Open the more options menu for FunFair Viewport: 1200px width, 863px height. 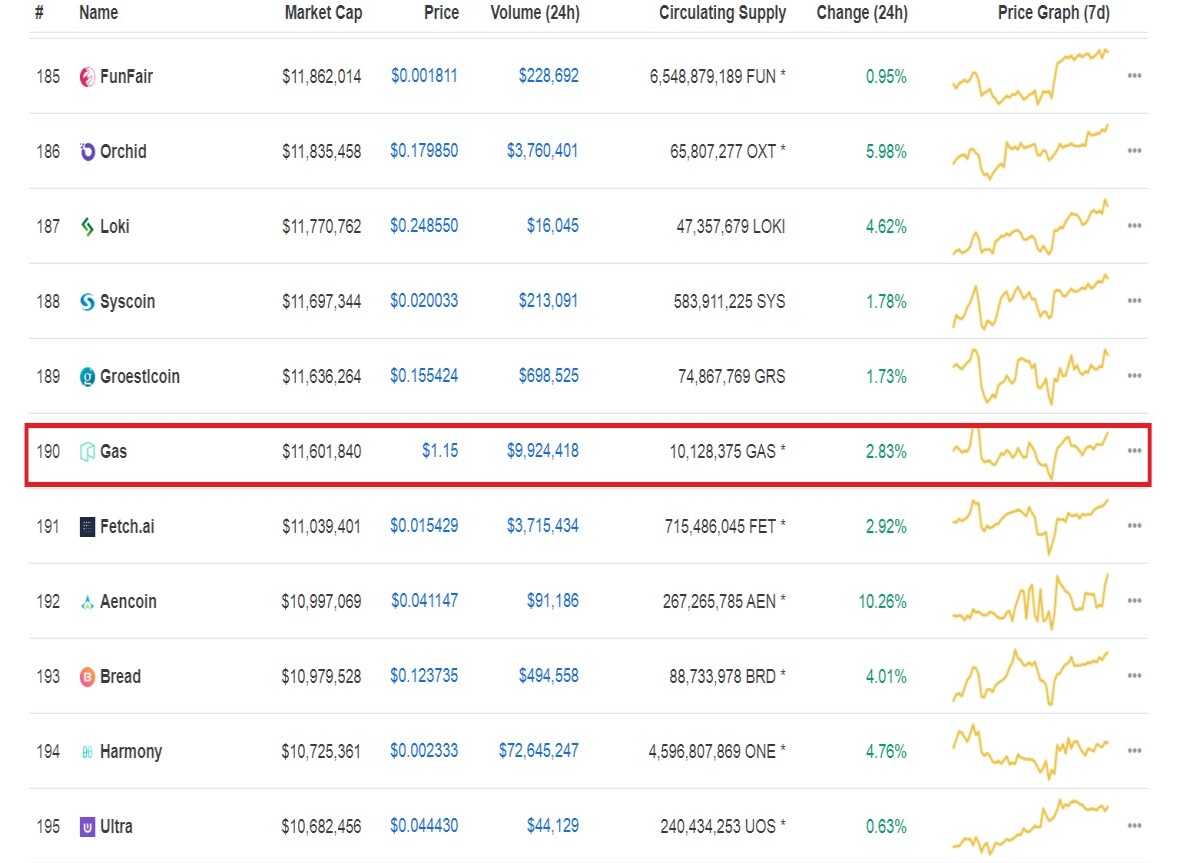point(1134,76)
